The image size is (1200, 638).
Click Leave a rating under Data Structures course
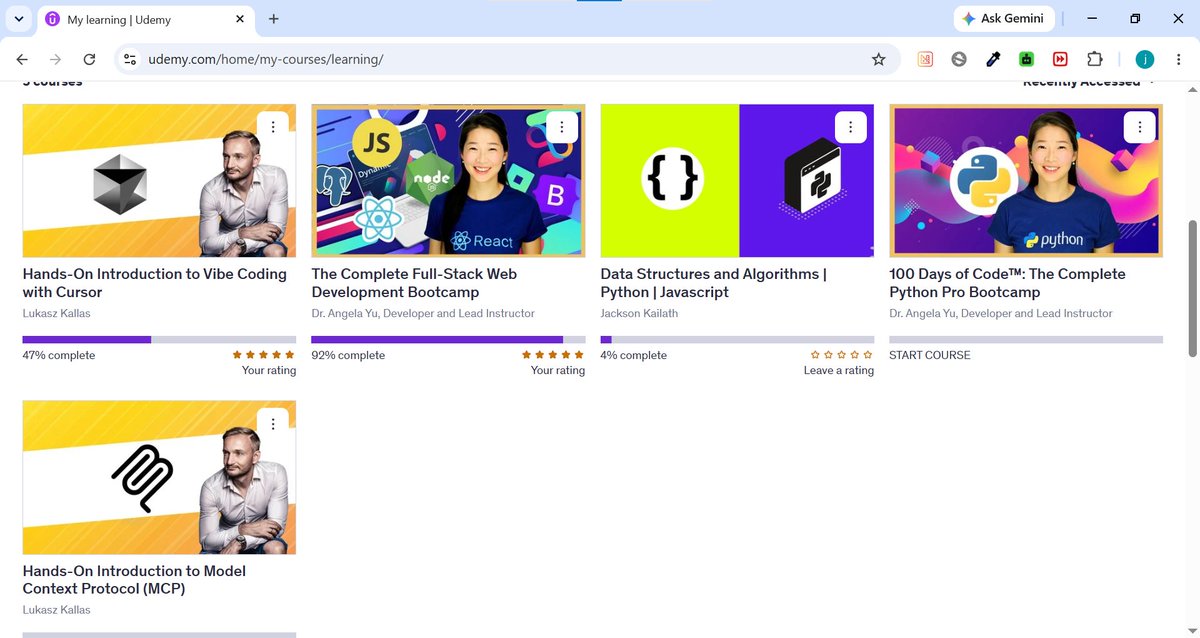pos(839,370)
